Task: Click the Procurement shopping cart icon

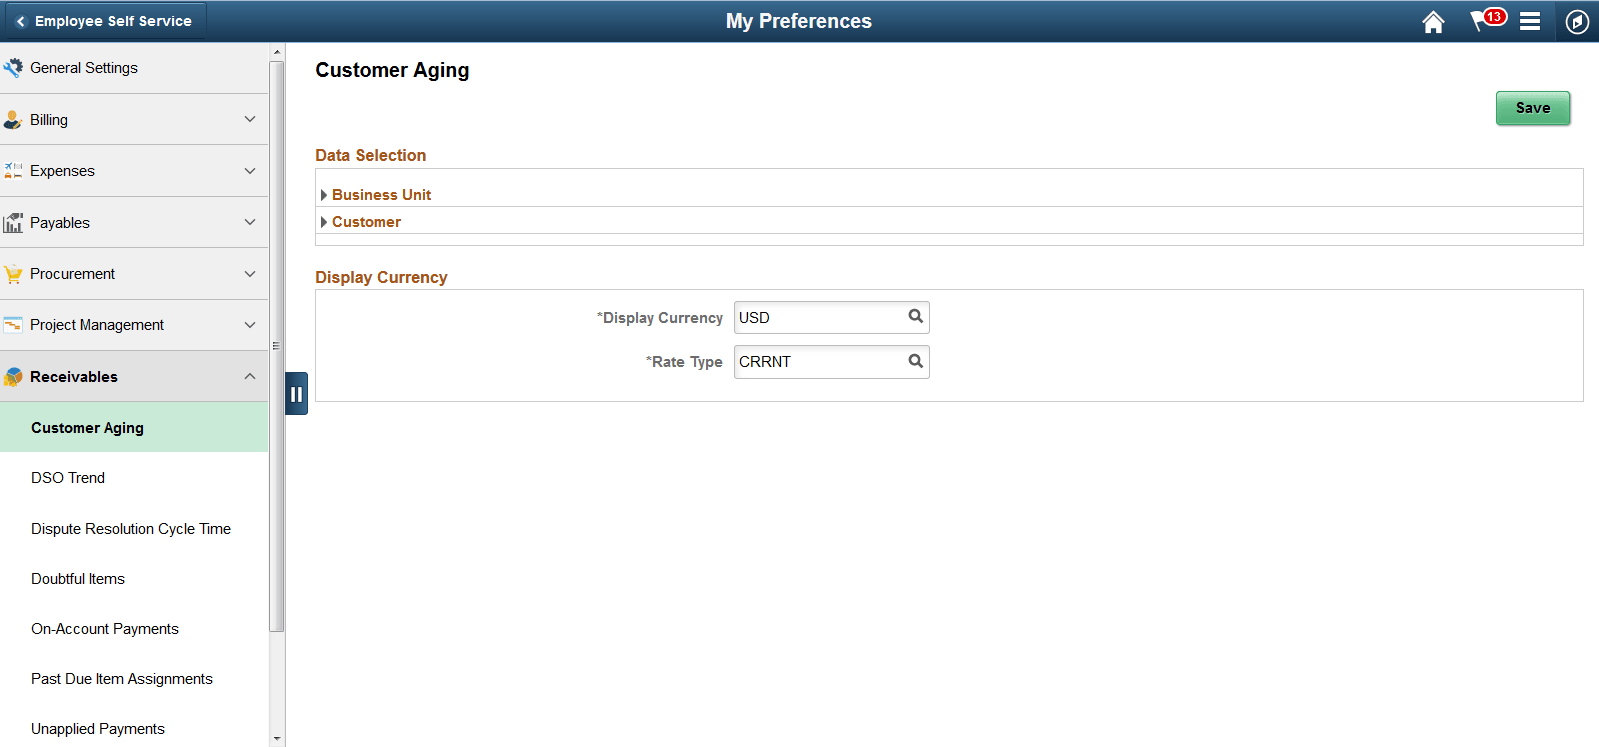Action: [x=14, y=273]
